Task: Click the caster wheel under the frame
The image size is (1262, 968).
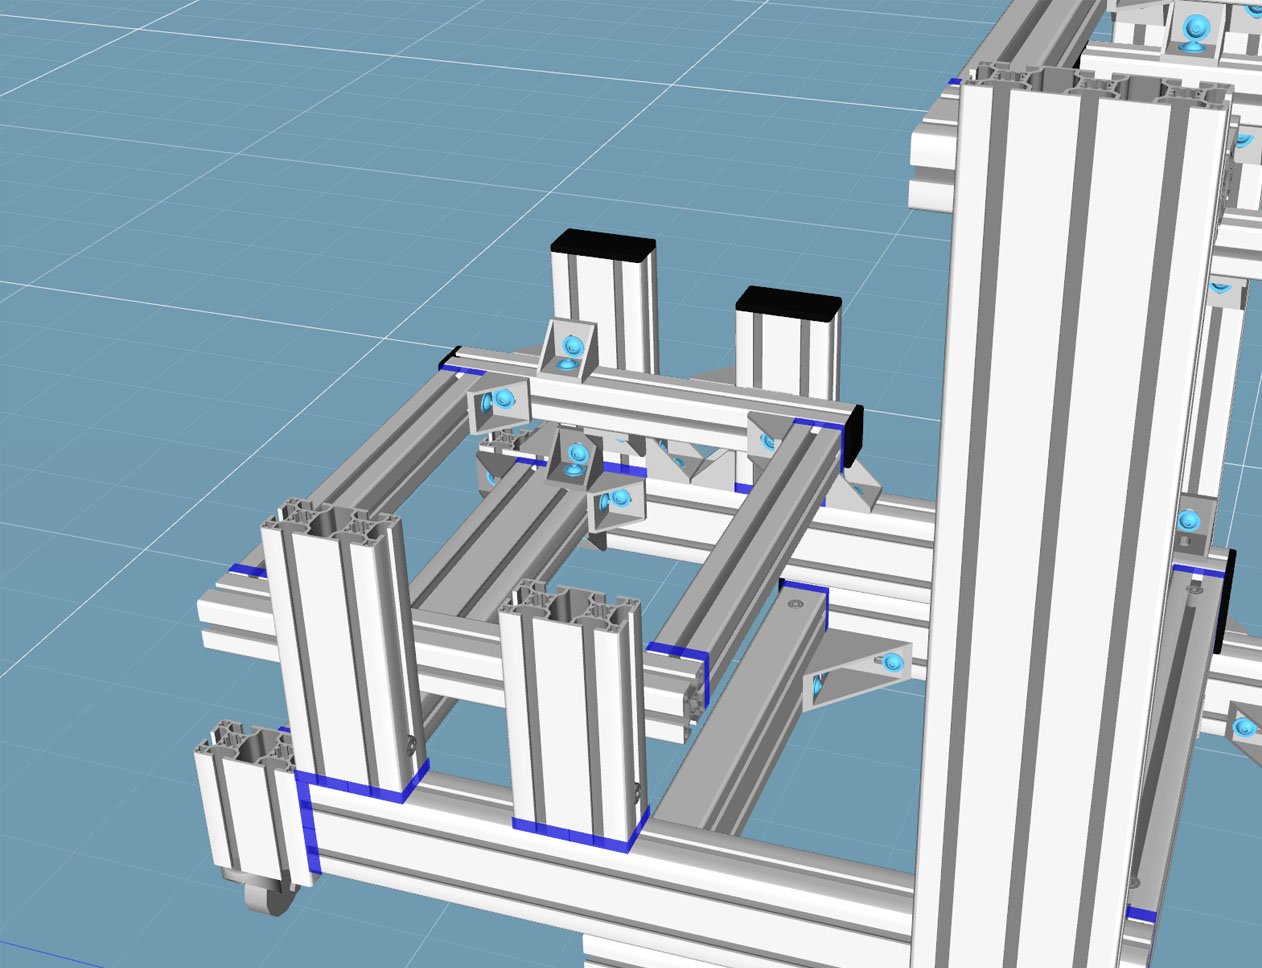Action: (268, 895)
